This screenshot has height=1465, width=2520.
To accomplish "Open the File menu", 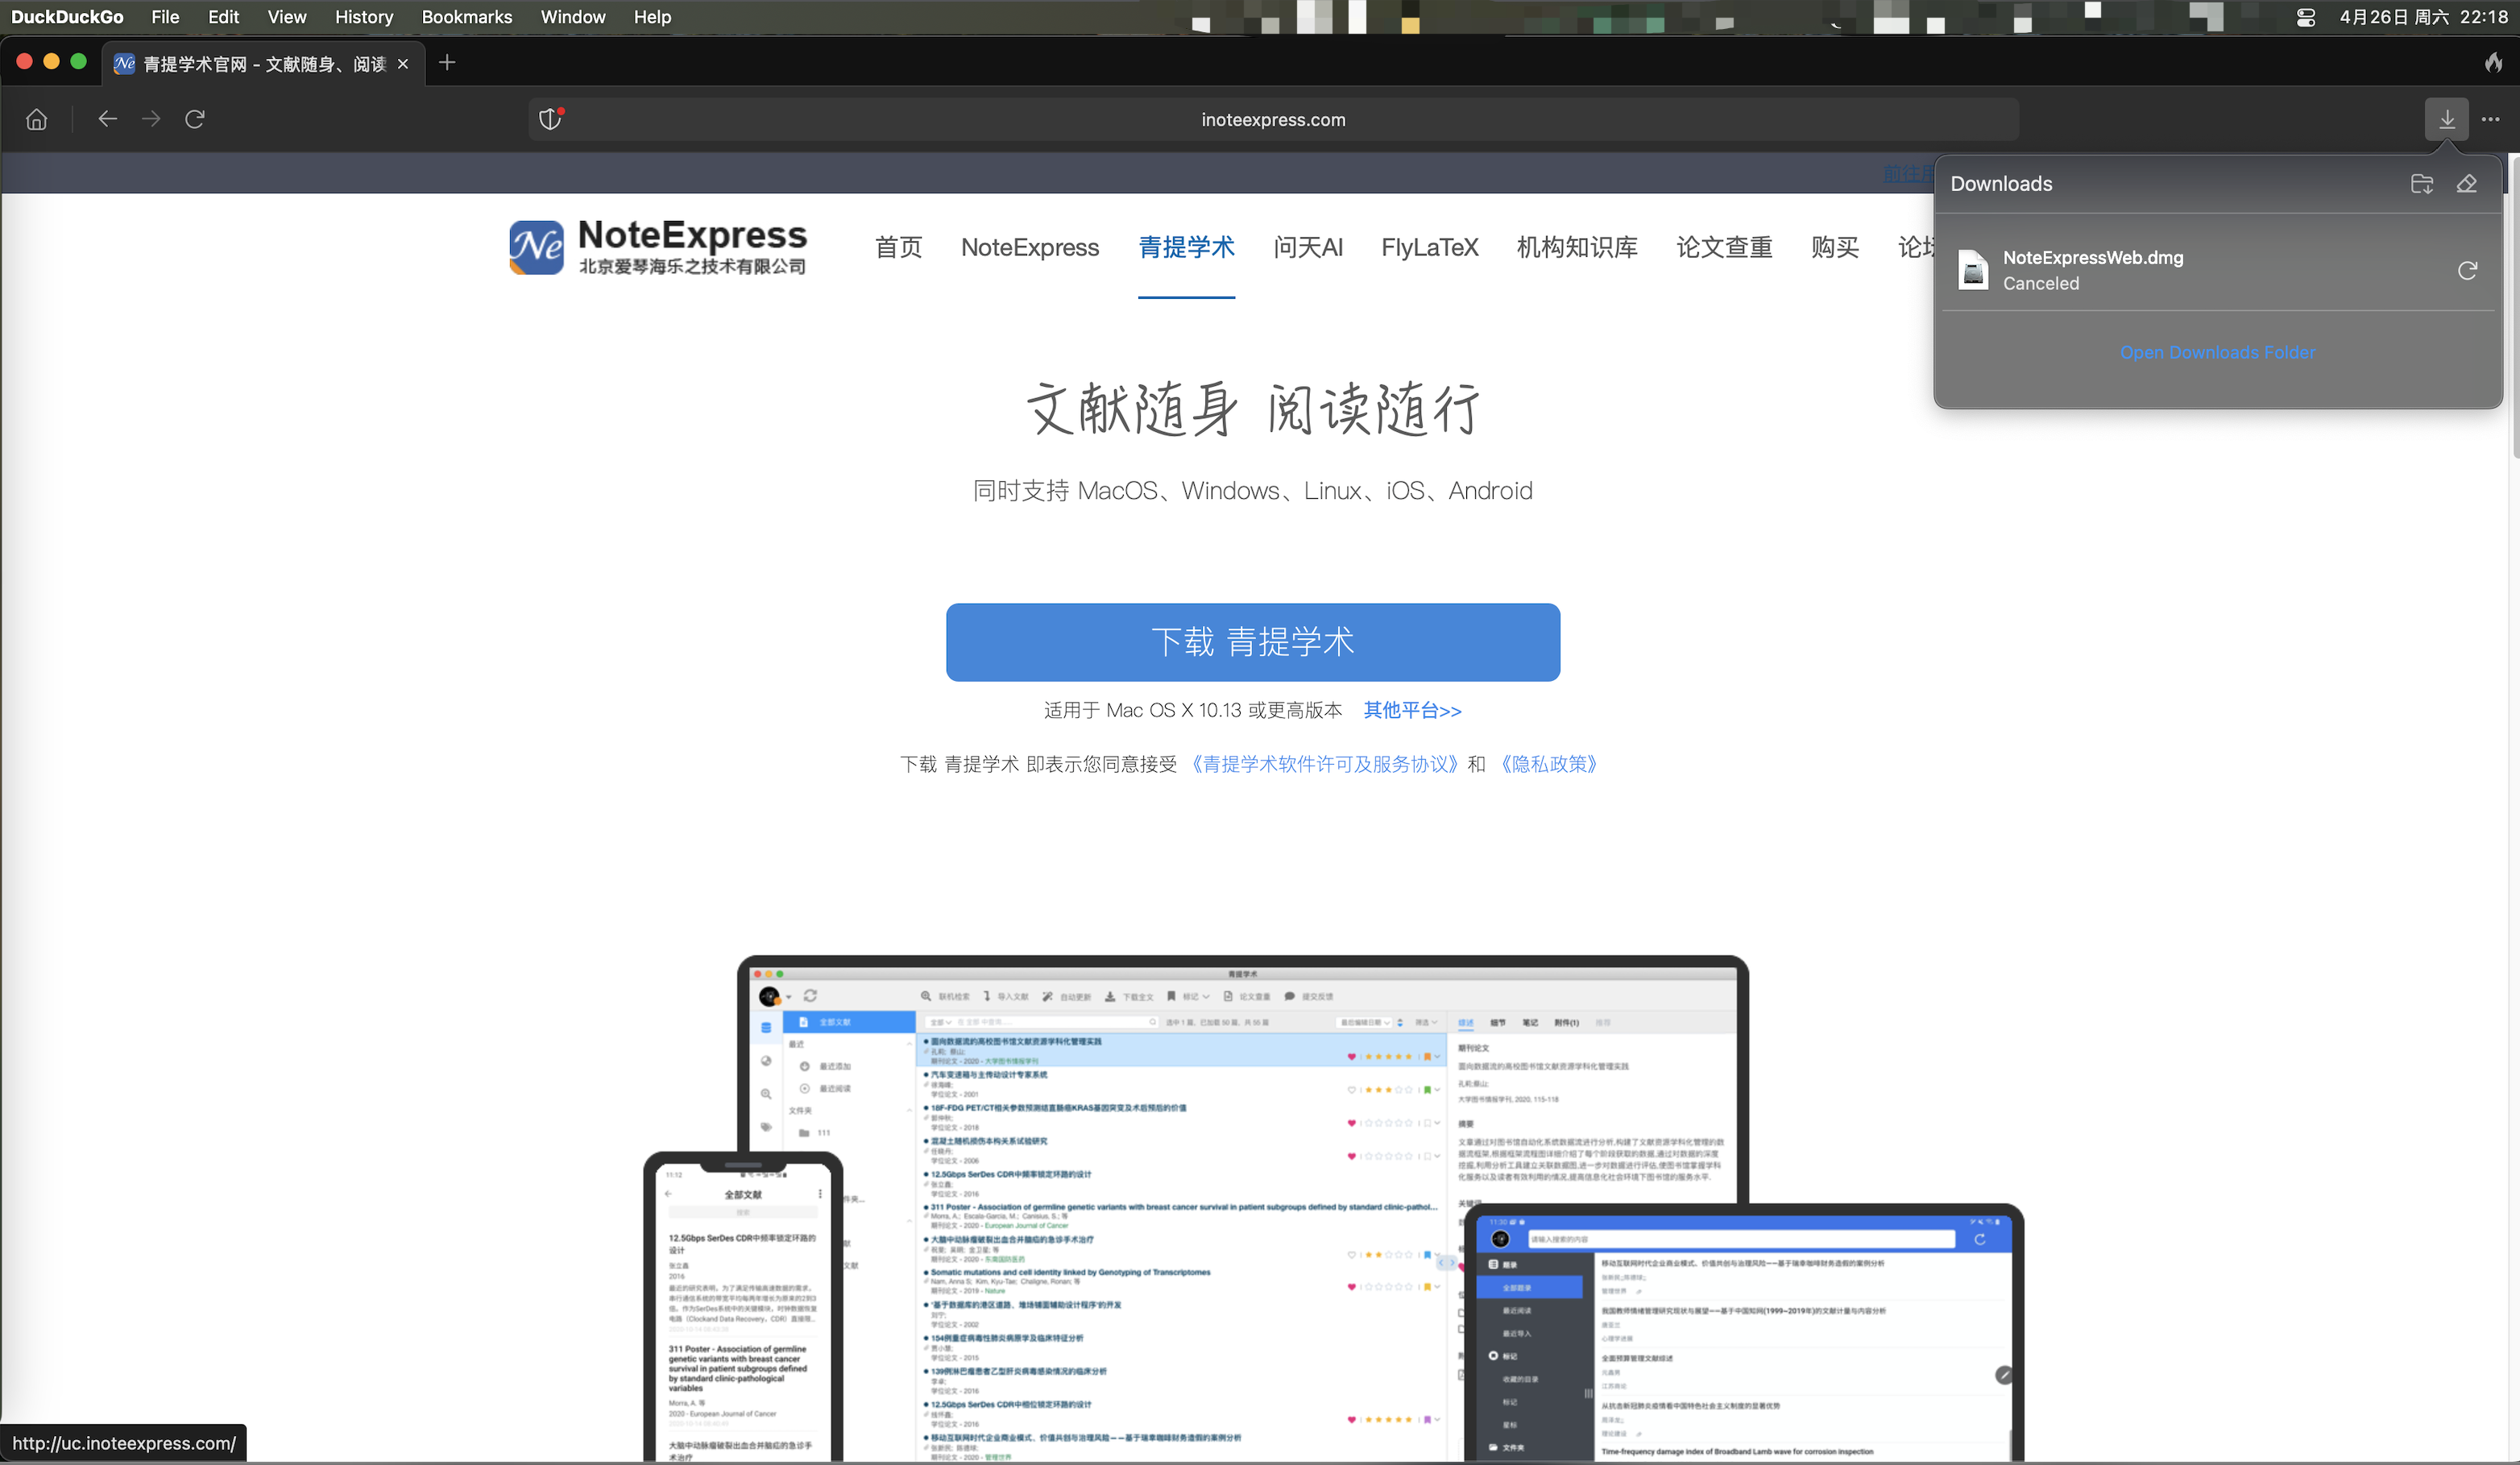I will coord(165,17).
